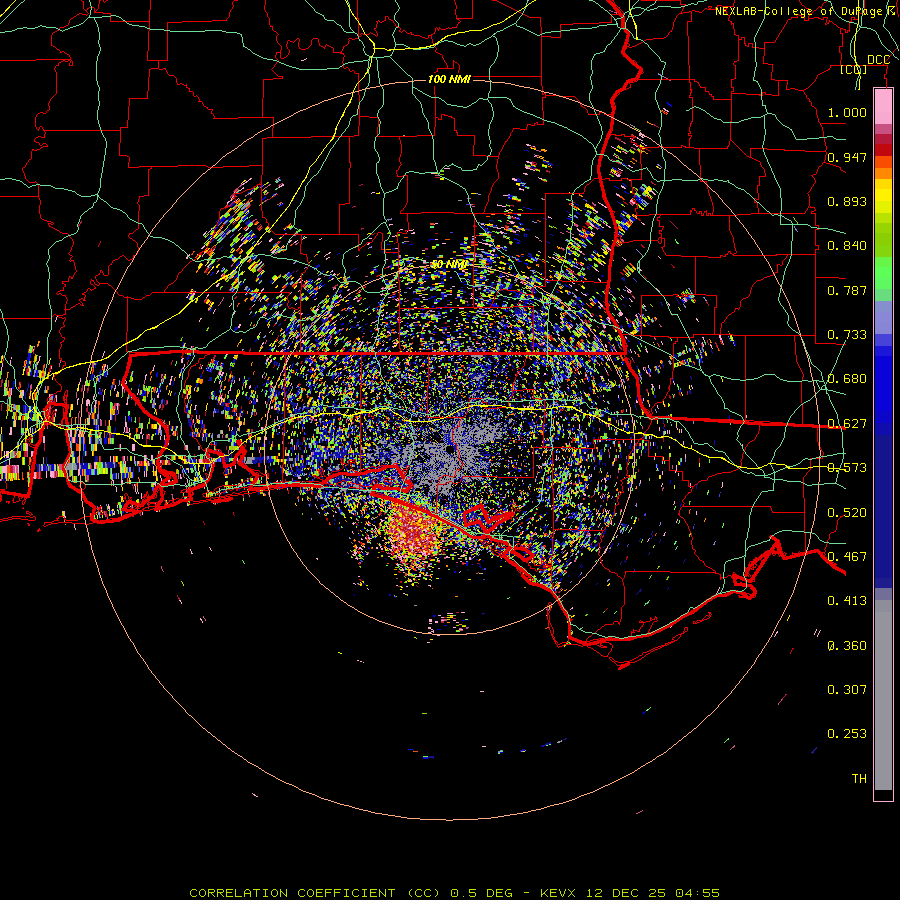Click the 0.253 scale value

tap(847, 734)
